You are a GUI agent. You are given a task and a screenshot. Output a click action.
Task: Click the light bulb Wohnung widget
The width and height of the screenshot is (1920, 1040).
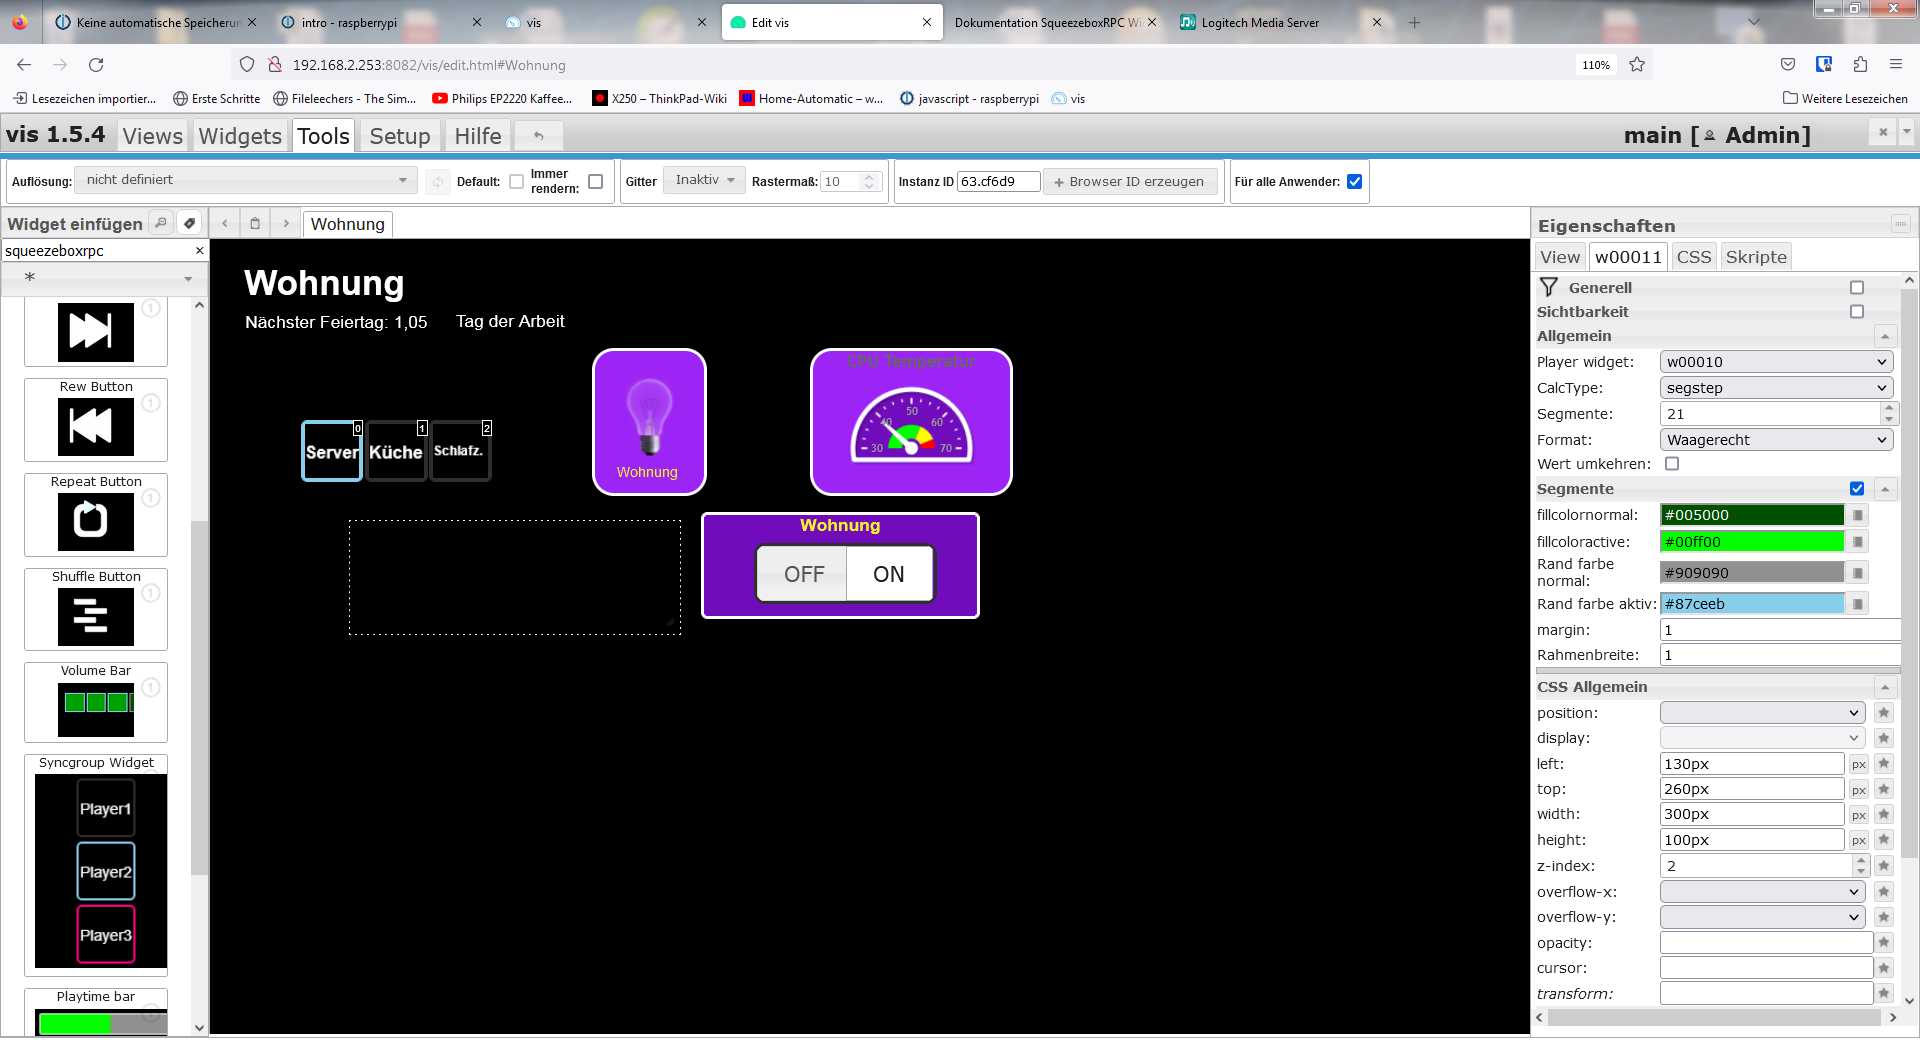(649, 422)
